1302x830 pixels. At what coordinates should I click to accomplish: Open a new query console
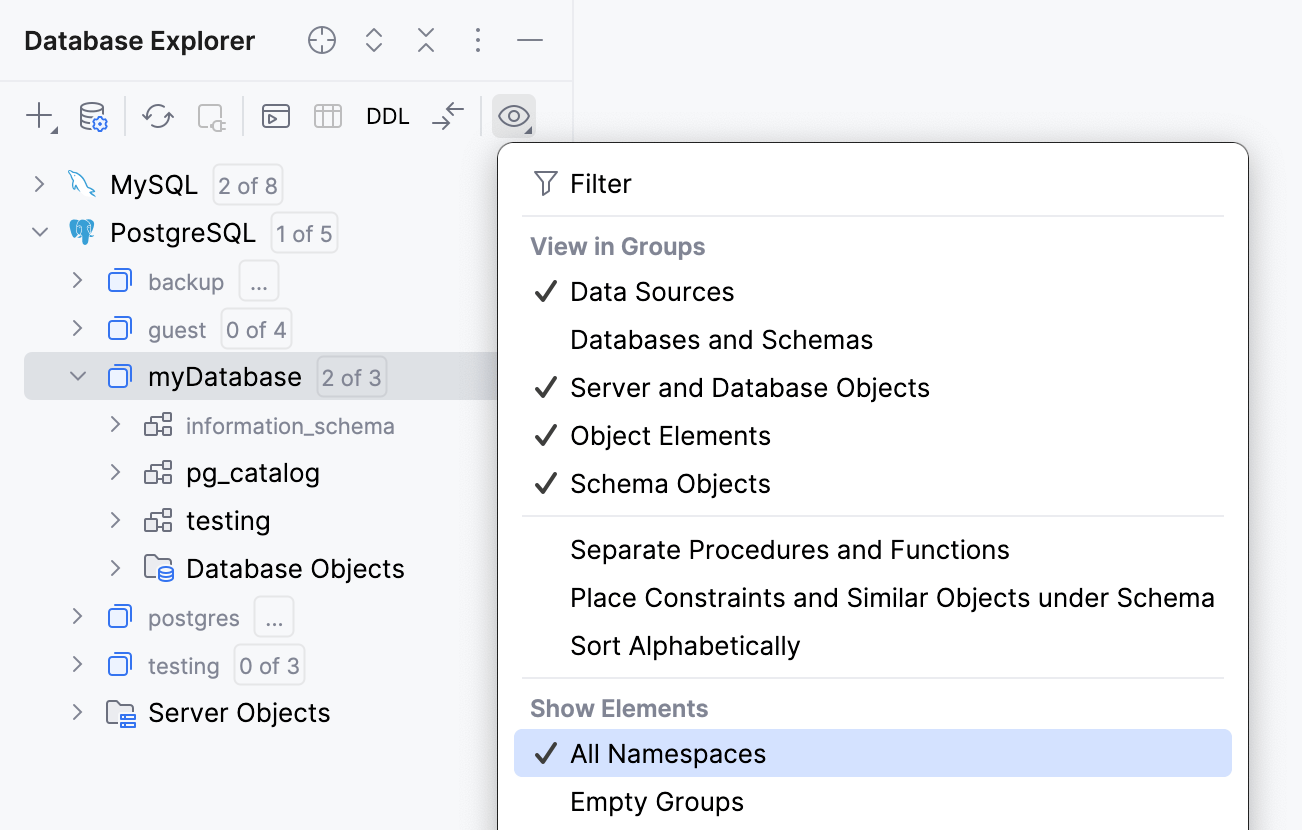click(275, 116)
